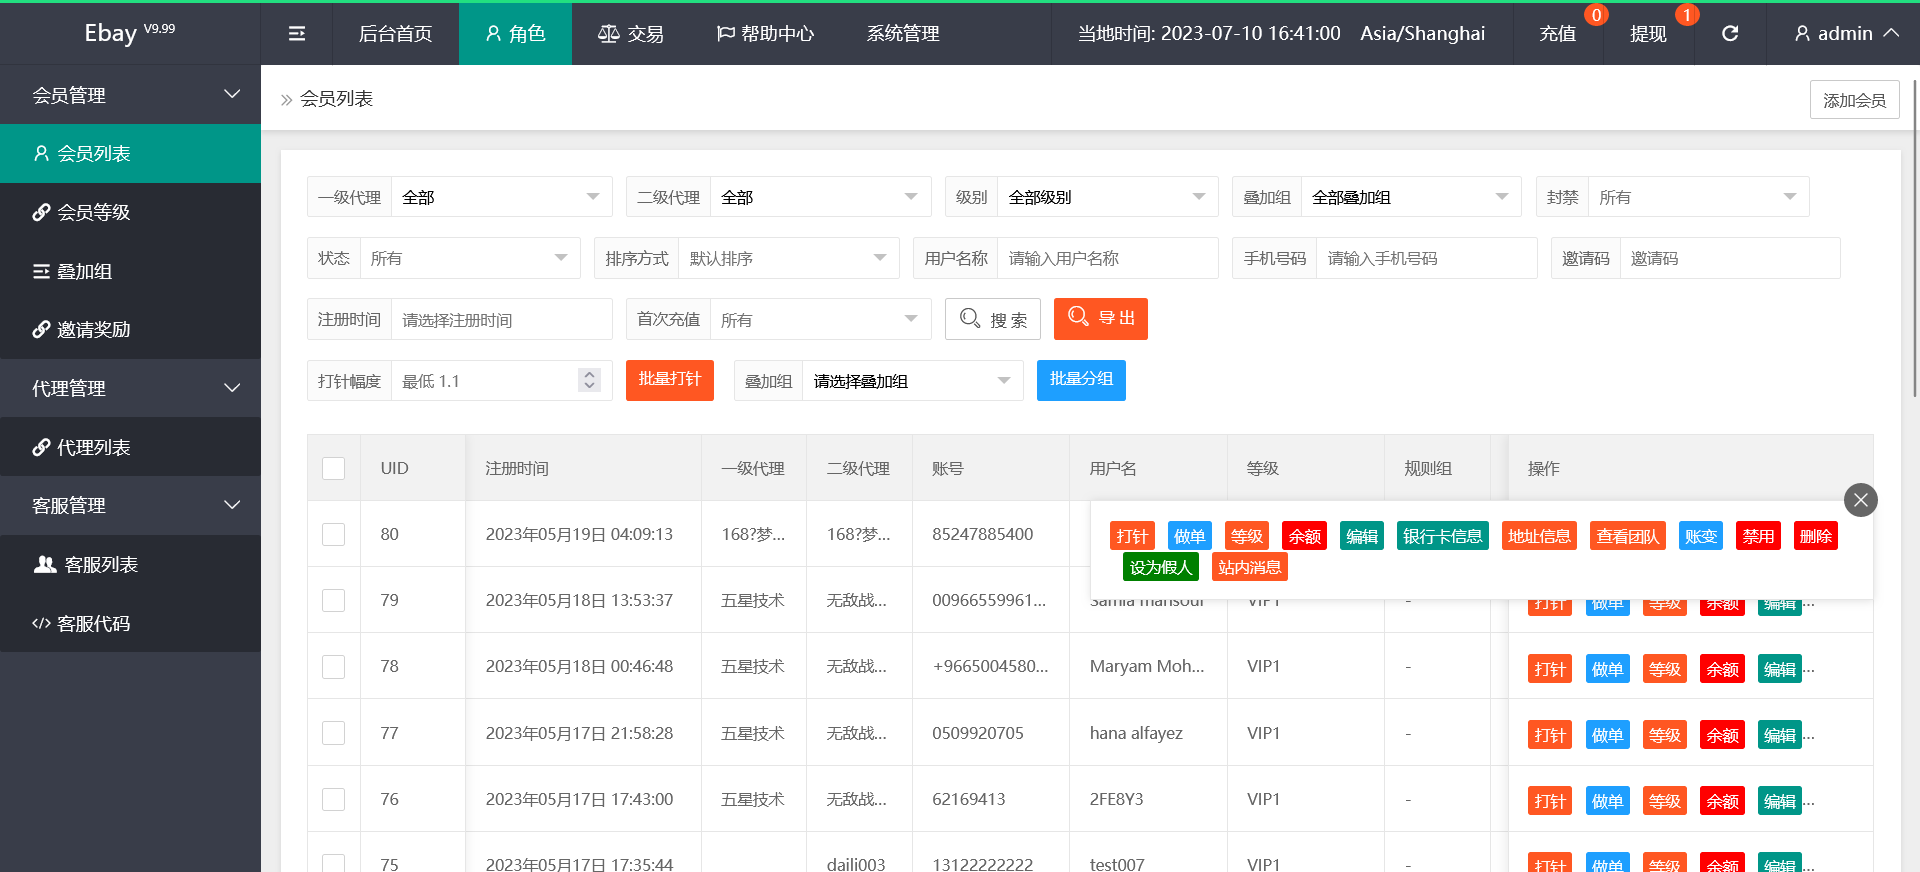Viewport: 1920px width, 872px height.
Task: Select checkbox for UID 77 row
Action: (334, 733)
